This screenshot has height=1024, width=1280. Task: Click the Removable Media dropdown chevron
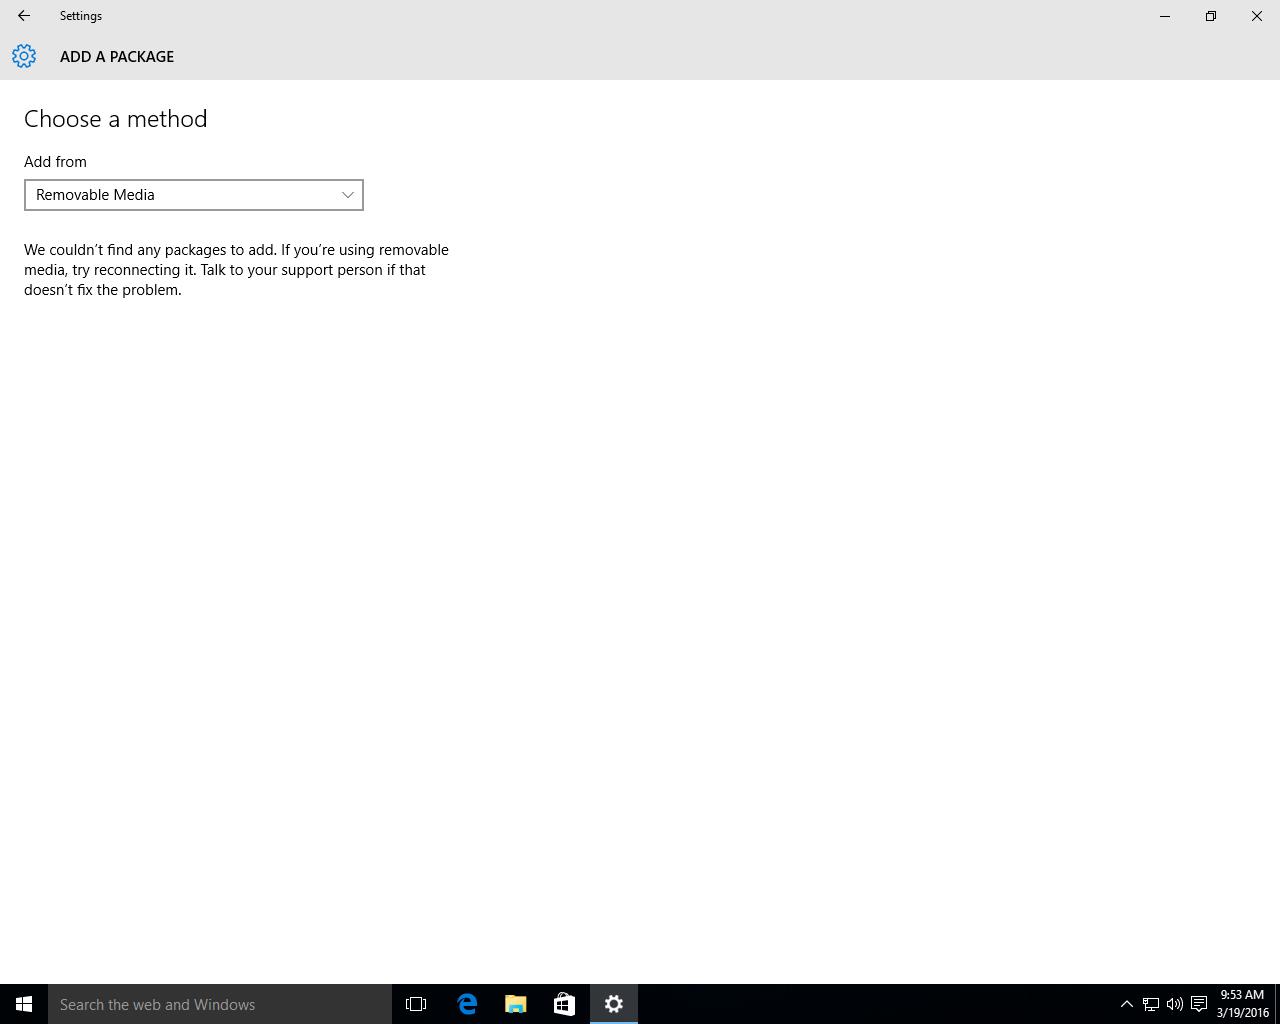coord(348,195)
